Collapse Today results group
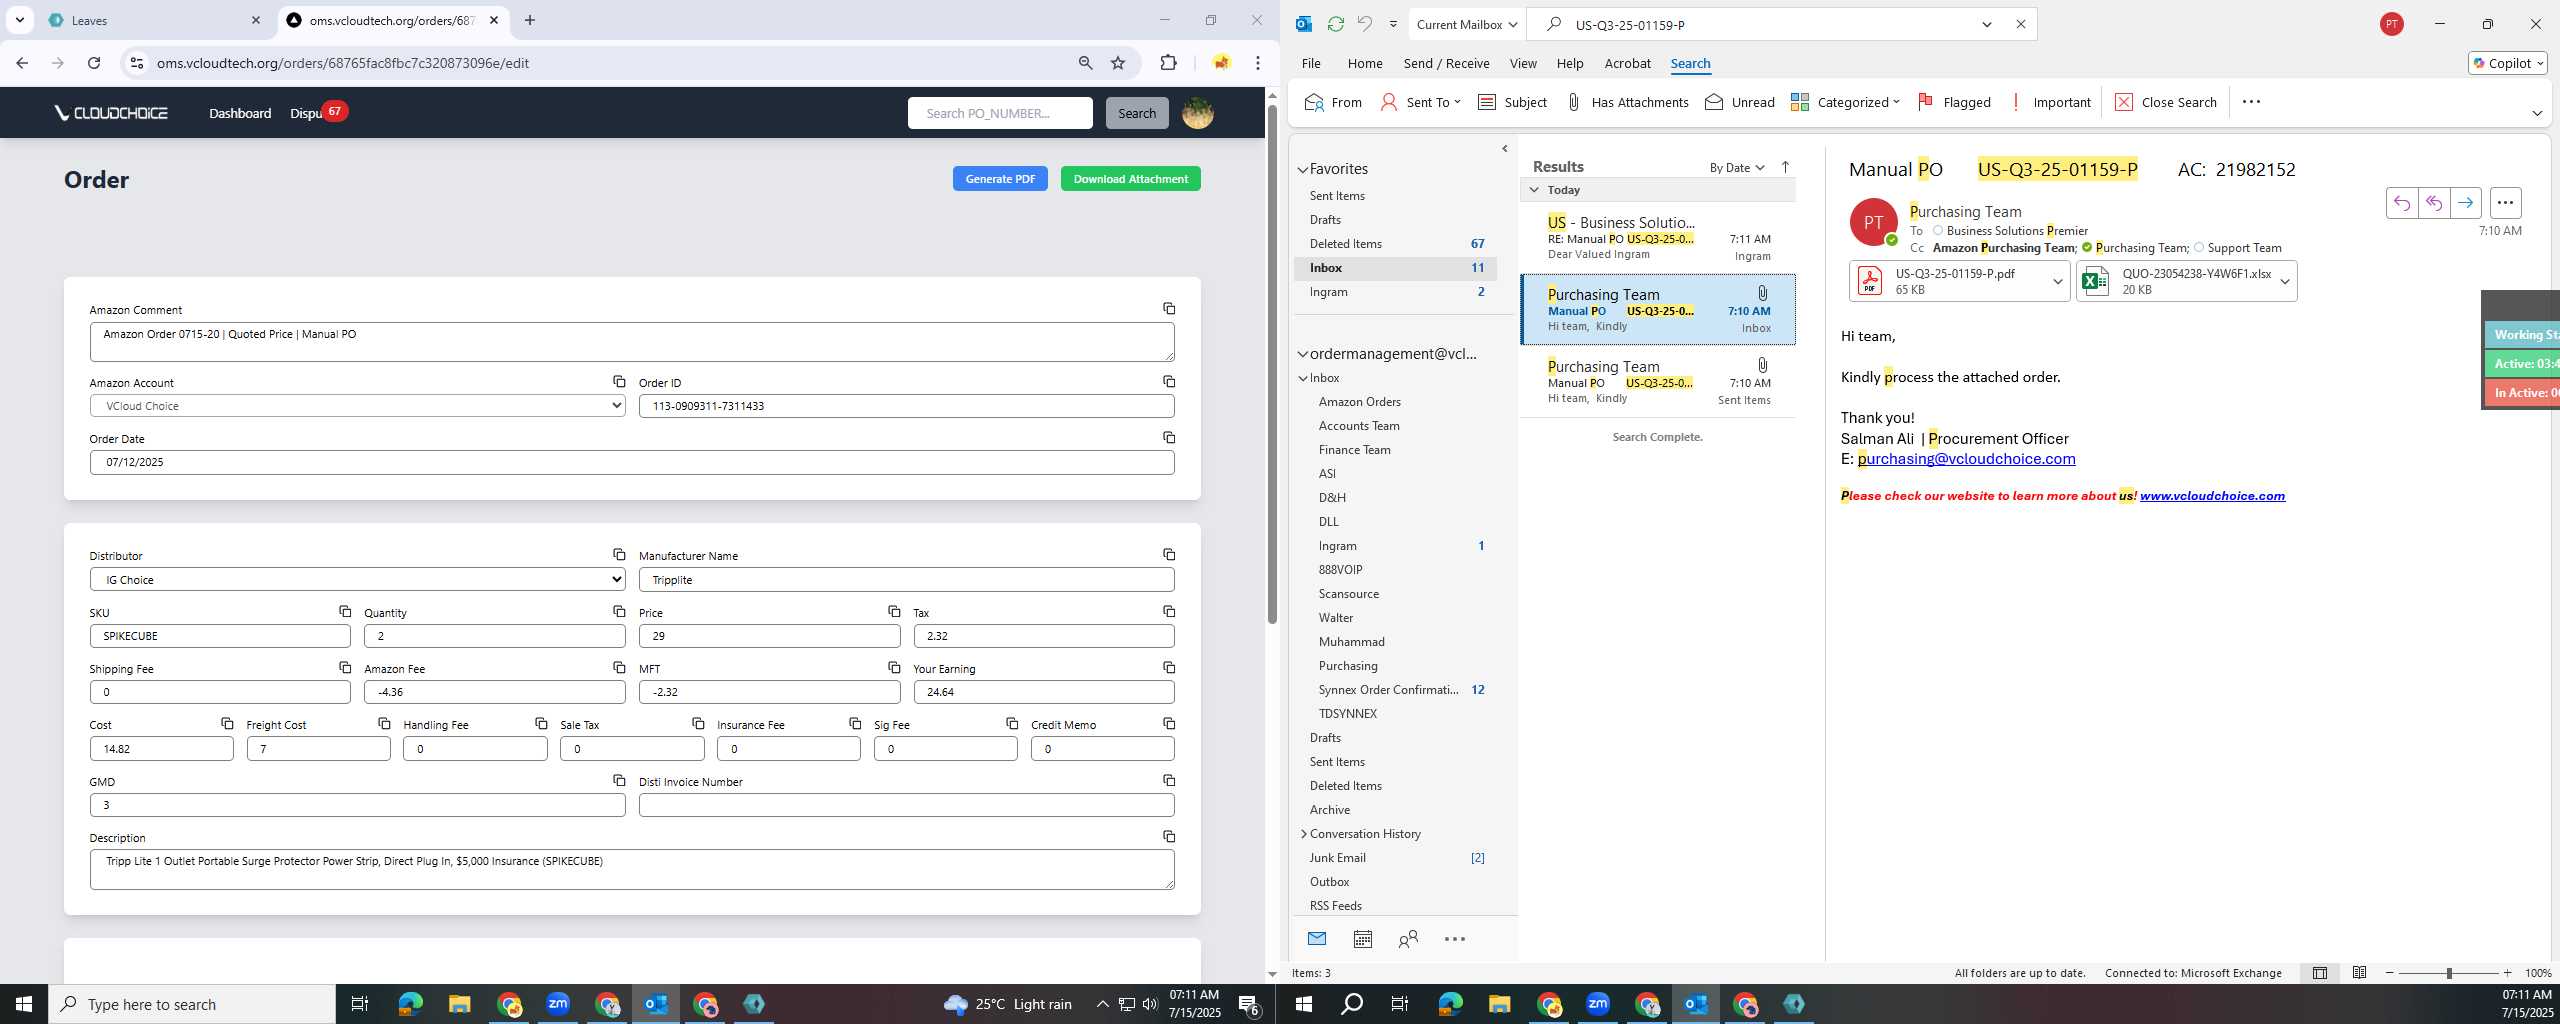This screenshot has width=2560, height=1024. click(x=1534, y=190)
